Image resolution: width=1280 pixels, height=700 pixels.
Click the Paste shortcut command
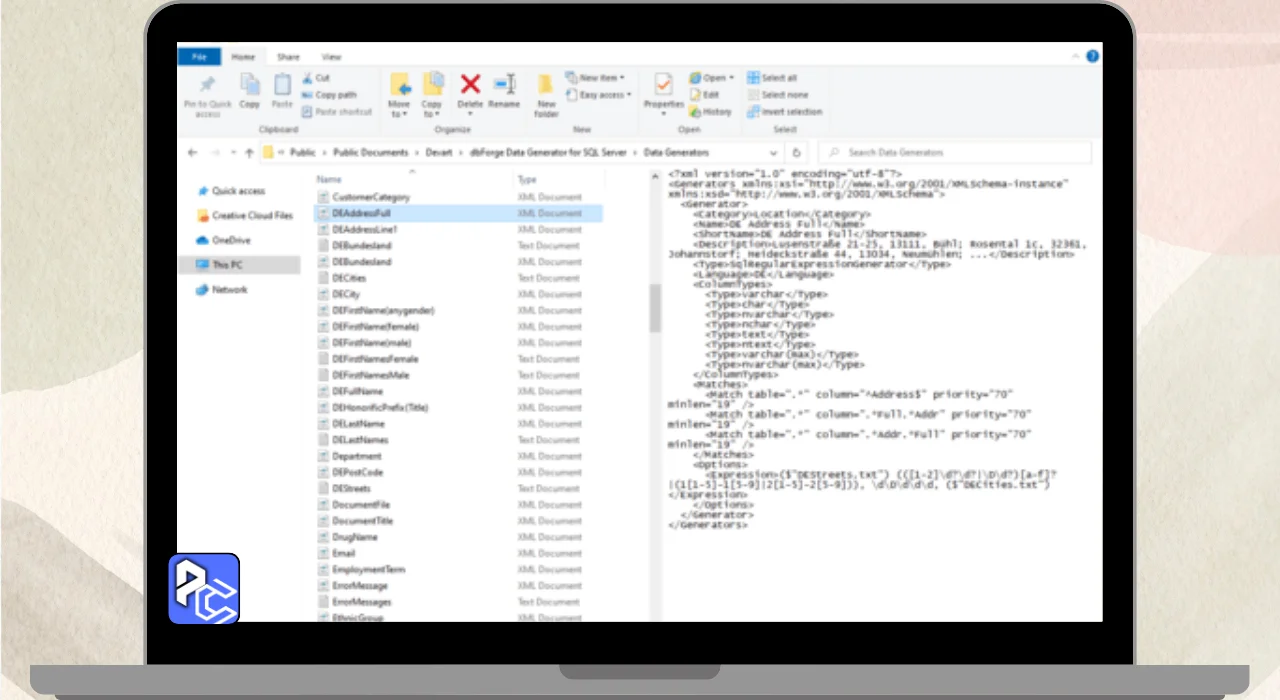point(336,112)
